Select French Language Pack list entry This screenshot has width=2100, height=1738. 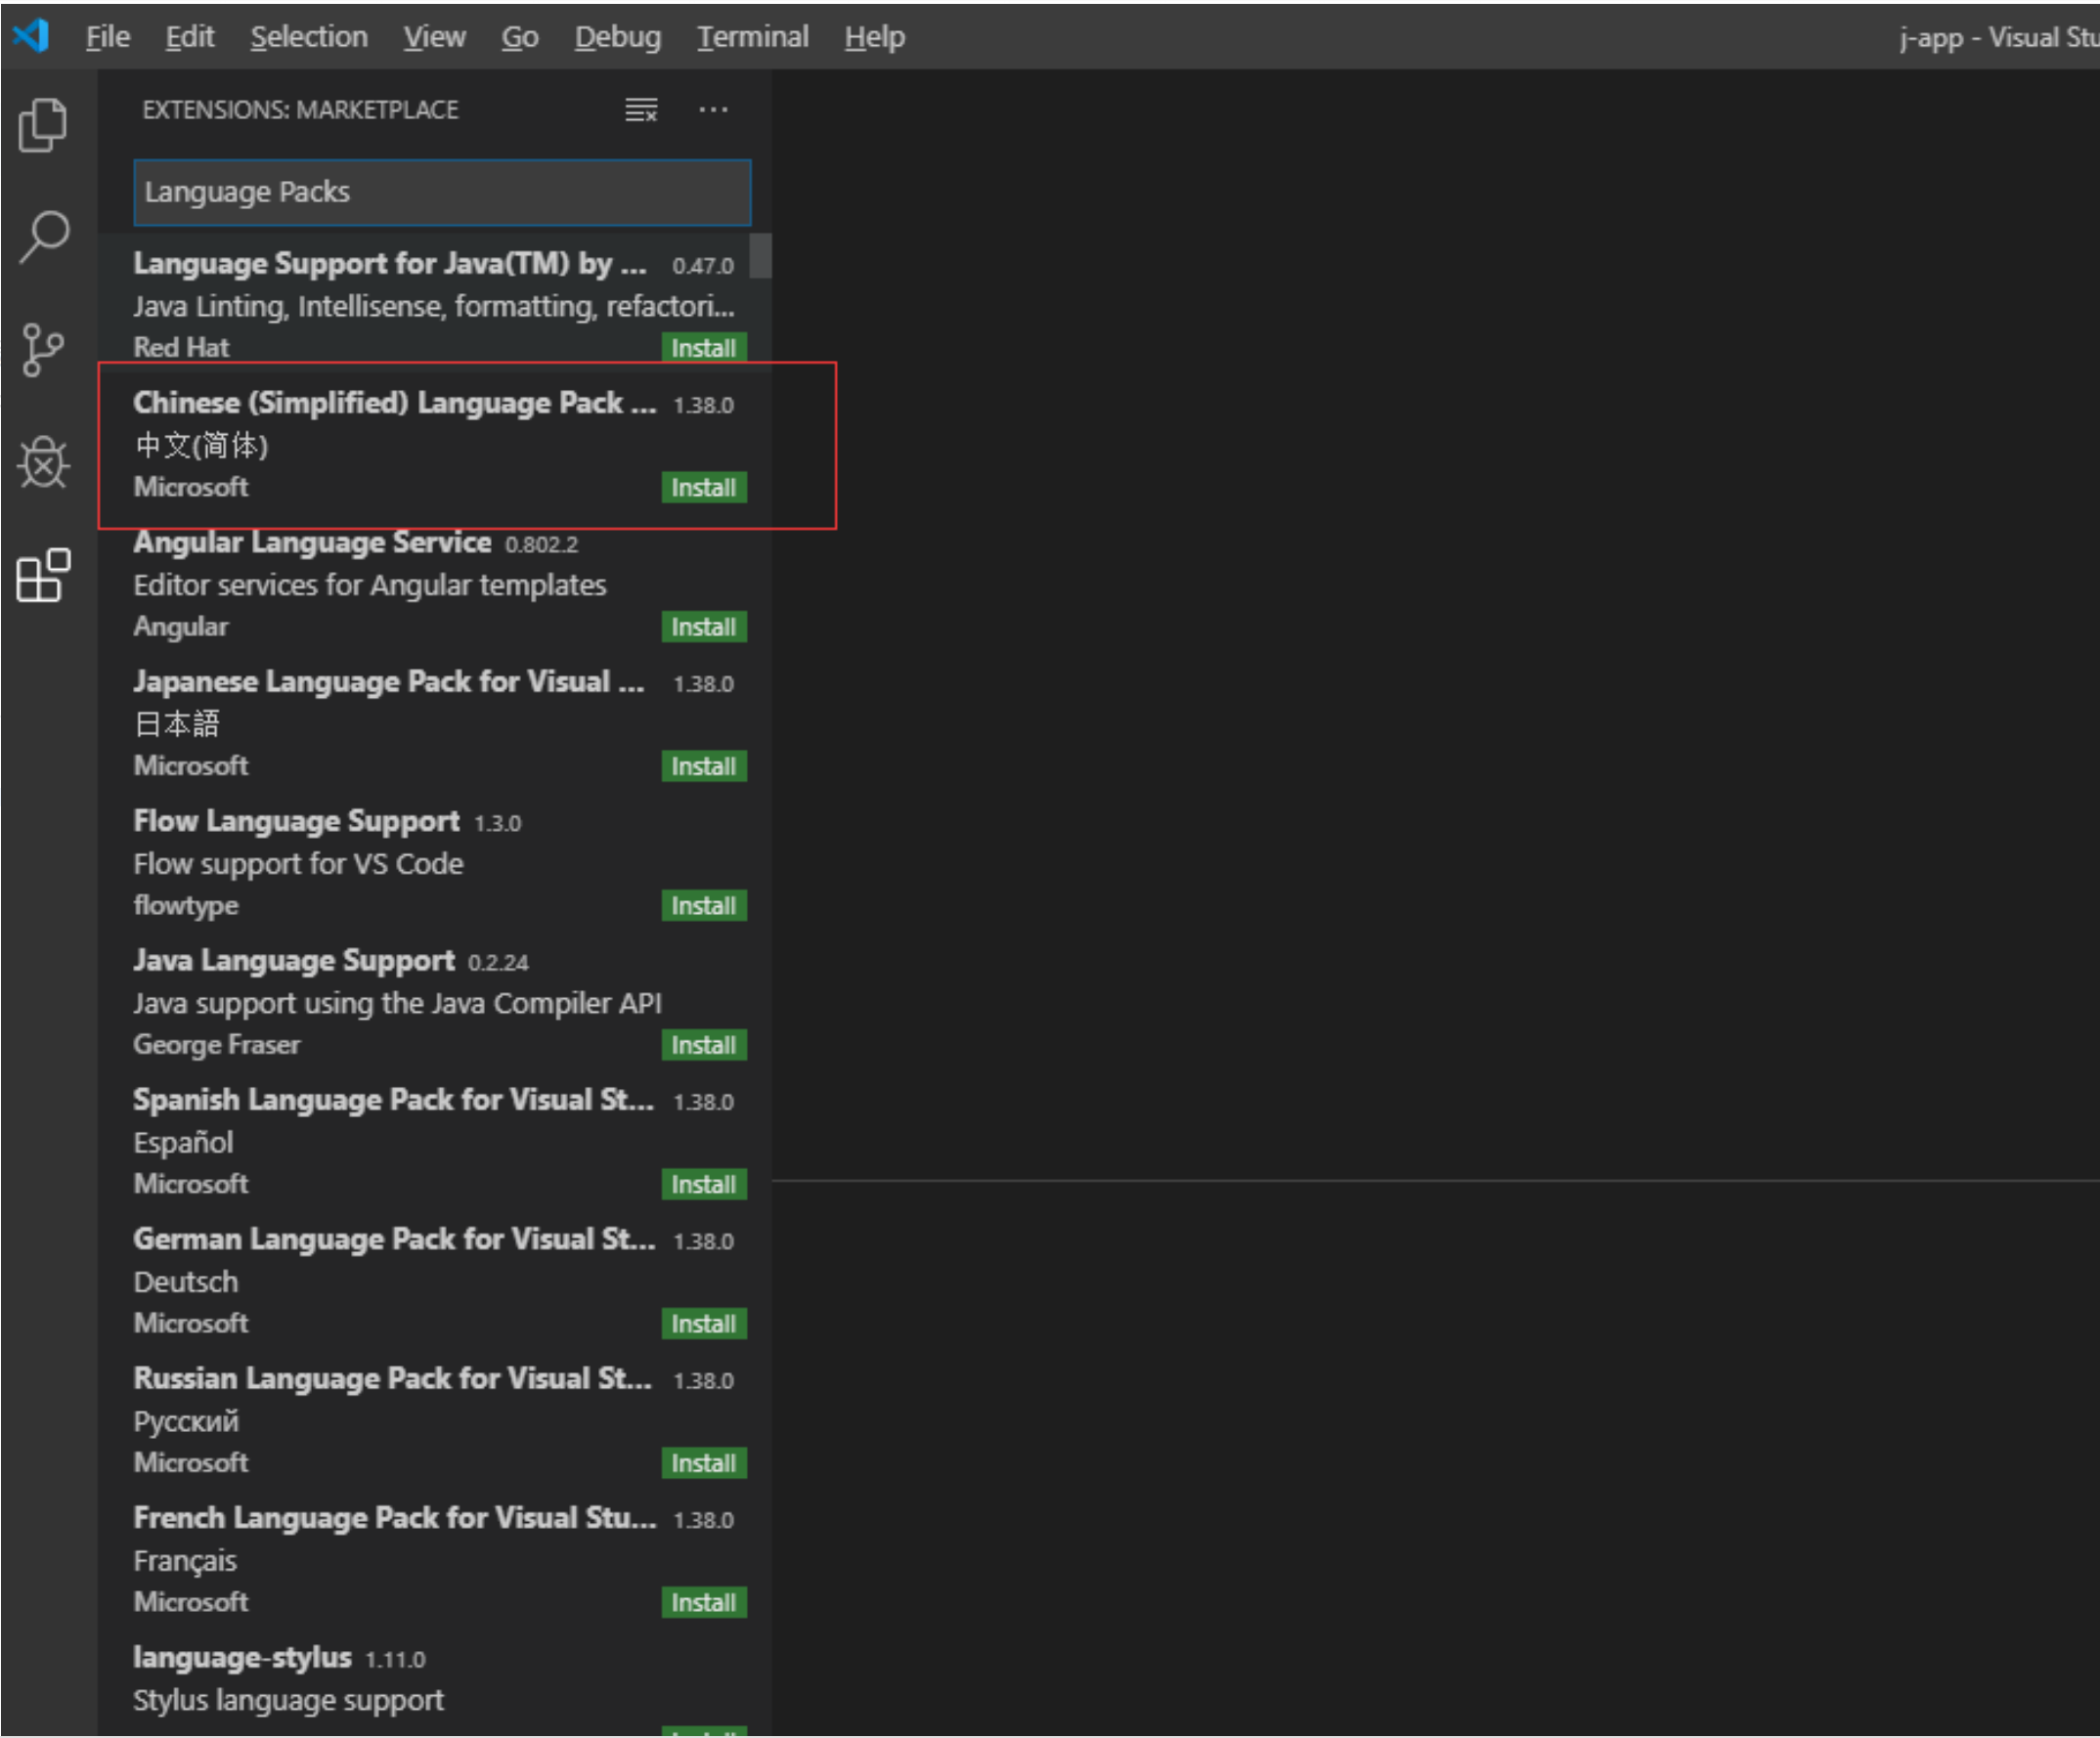pos(394,1518)
